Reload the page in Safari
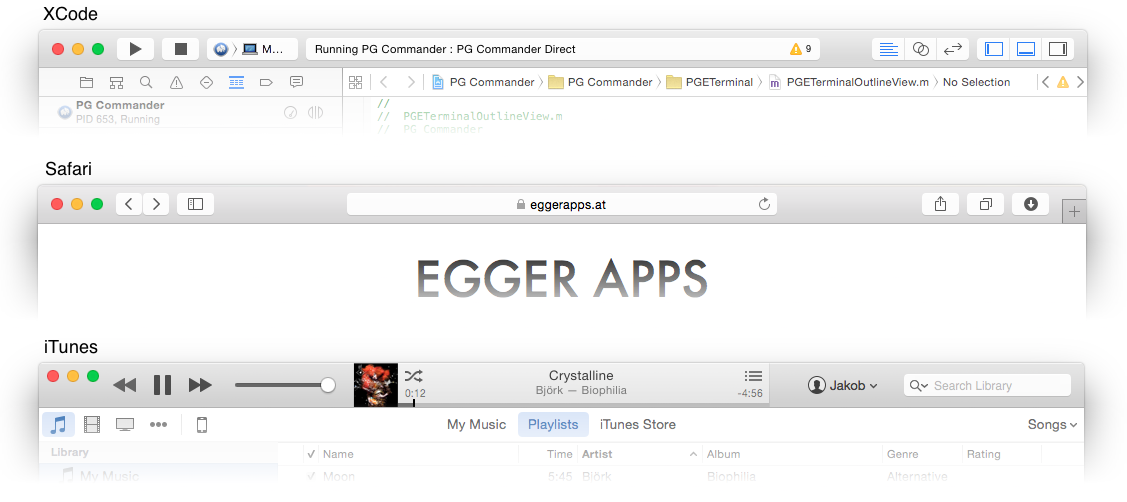 (x=765, y=204)
